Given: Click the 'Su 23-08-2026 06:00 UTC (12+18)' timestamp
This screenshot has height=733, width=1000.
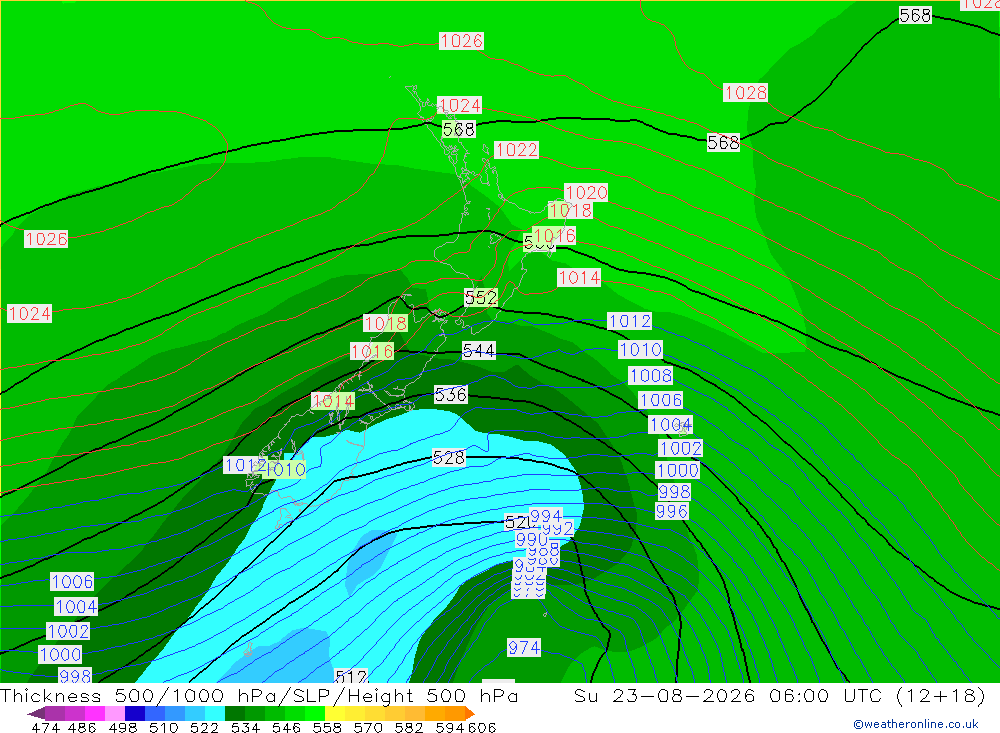Looking at the screenshot, I should point(780,696).
